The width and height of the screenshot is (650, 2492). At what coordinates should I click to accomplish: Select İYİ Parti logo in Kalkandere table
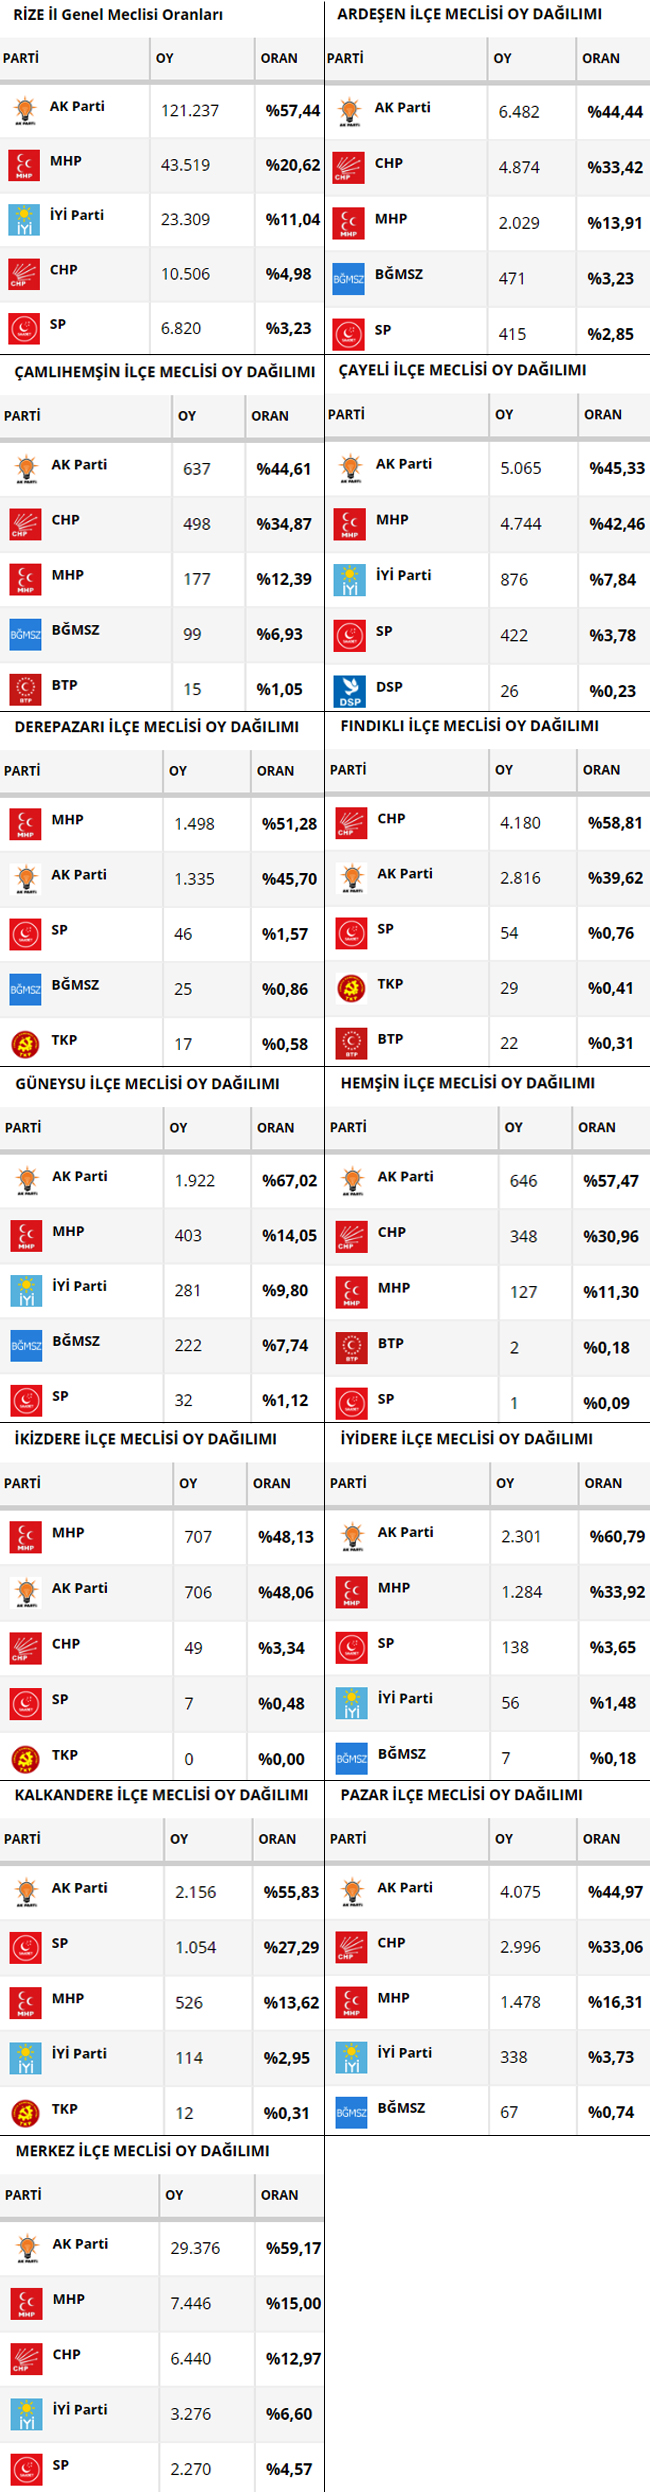coord(25,2058)
